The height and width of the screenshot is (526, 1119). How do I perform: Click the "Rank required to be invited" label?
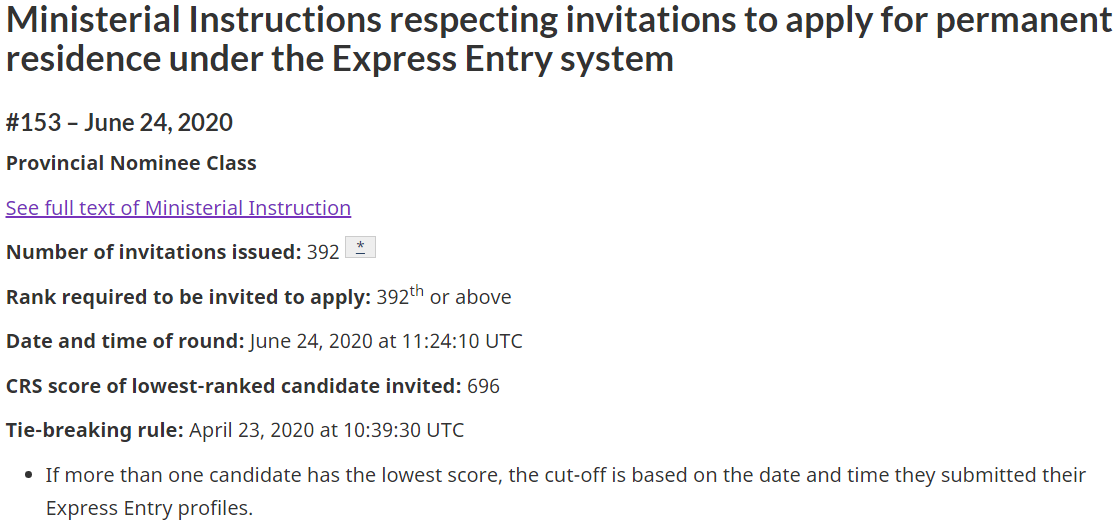point(188,297)
